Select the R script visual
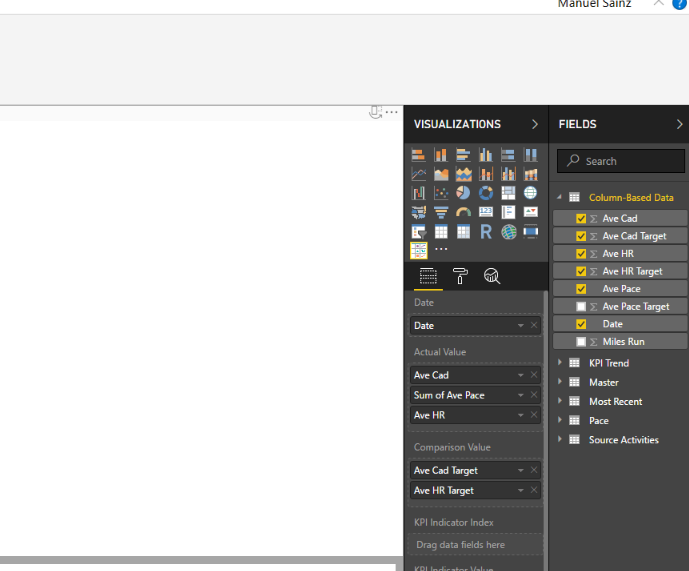This screenshot has height=571, width=689. (486, 232)
